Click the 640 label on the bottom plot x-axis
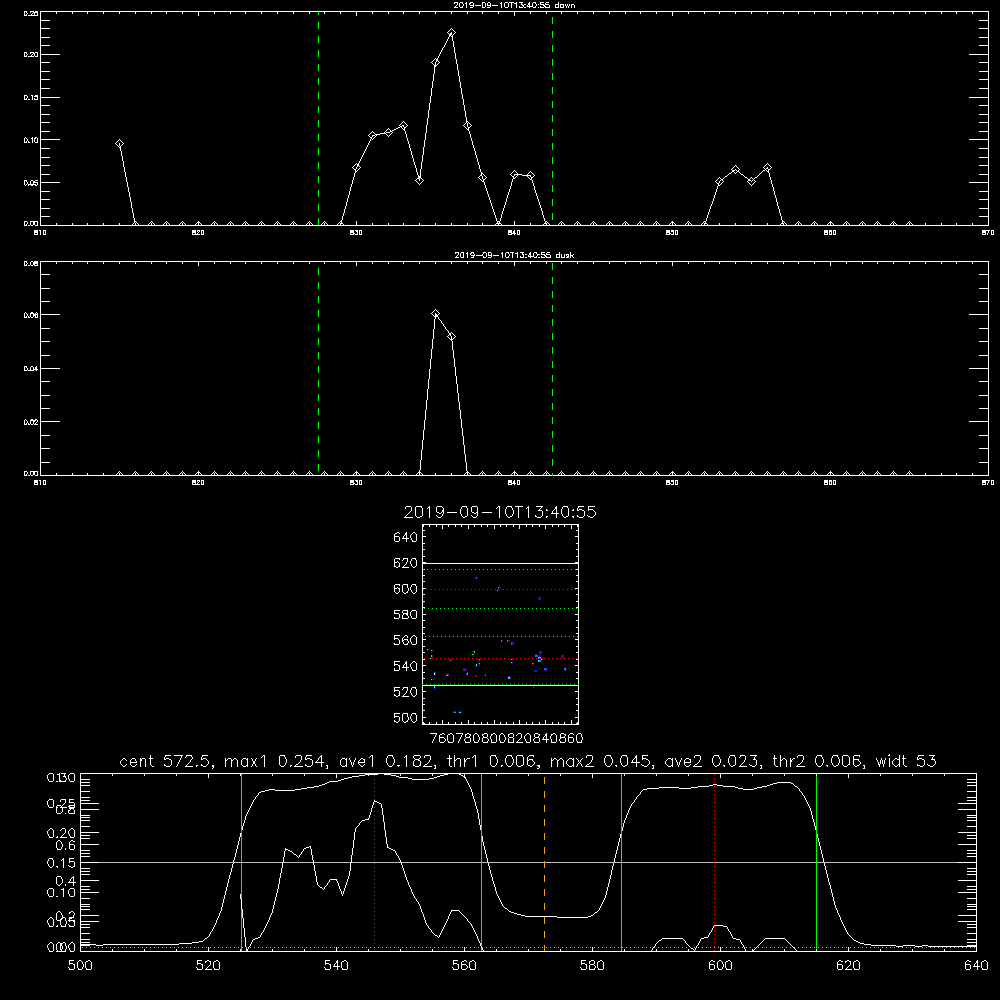1000x1000 pixels. 976,966
